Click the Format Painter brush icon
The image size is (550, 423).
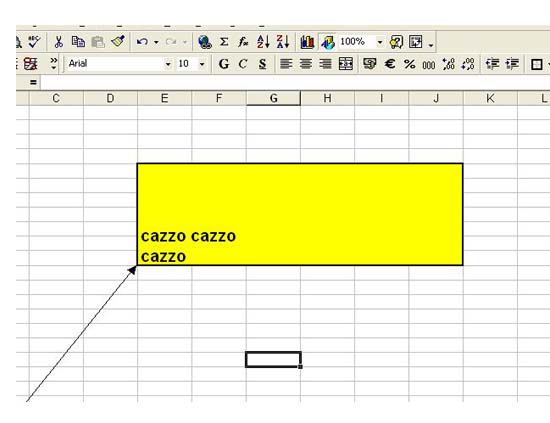tap(118, 42)
